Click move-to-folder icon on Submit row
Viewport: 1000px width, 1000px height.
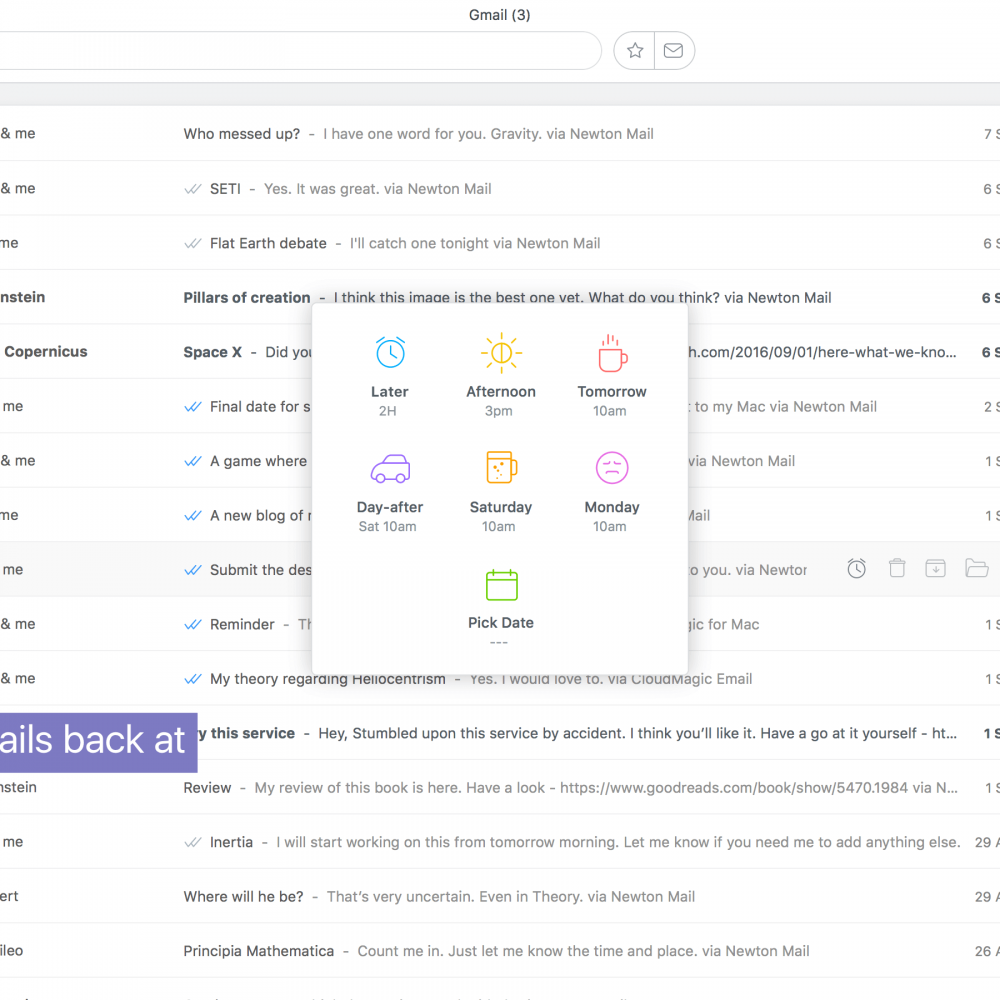(976, 568)
